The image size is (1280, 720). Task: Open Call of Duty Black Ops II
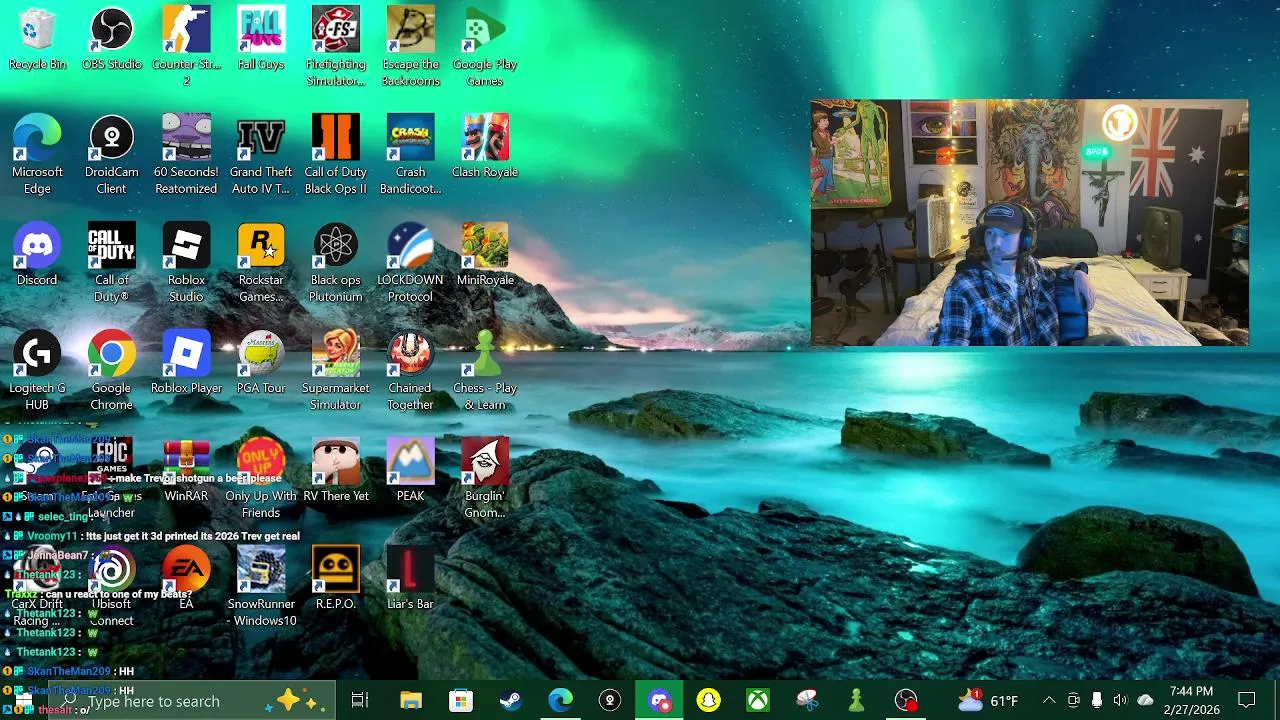[336, 155]
